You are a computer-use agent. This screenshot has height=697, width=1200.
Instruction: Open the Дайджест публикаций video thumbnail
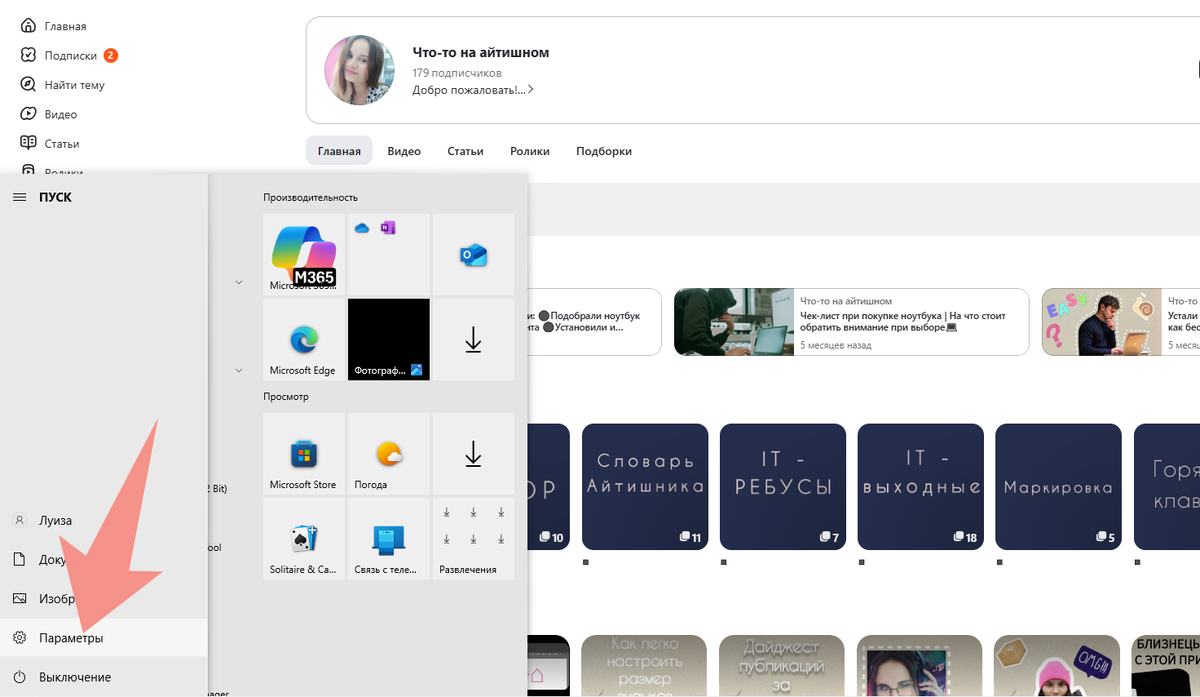[x=783, y=665]
